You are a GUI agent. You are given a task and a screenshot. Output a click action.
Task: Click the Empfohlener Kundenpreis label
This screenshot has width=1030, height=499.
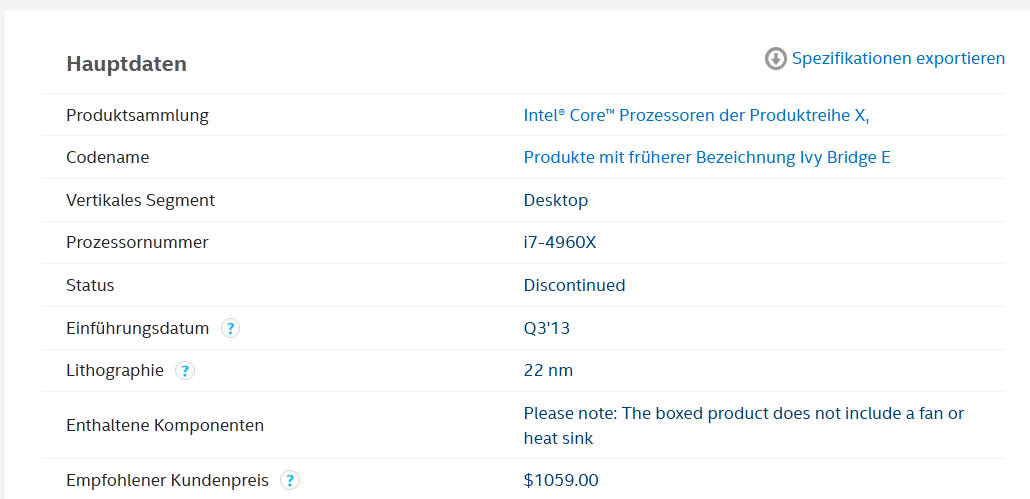point(168,481)
